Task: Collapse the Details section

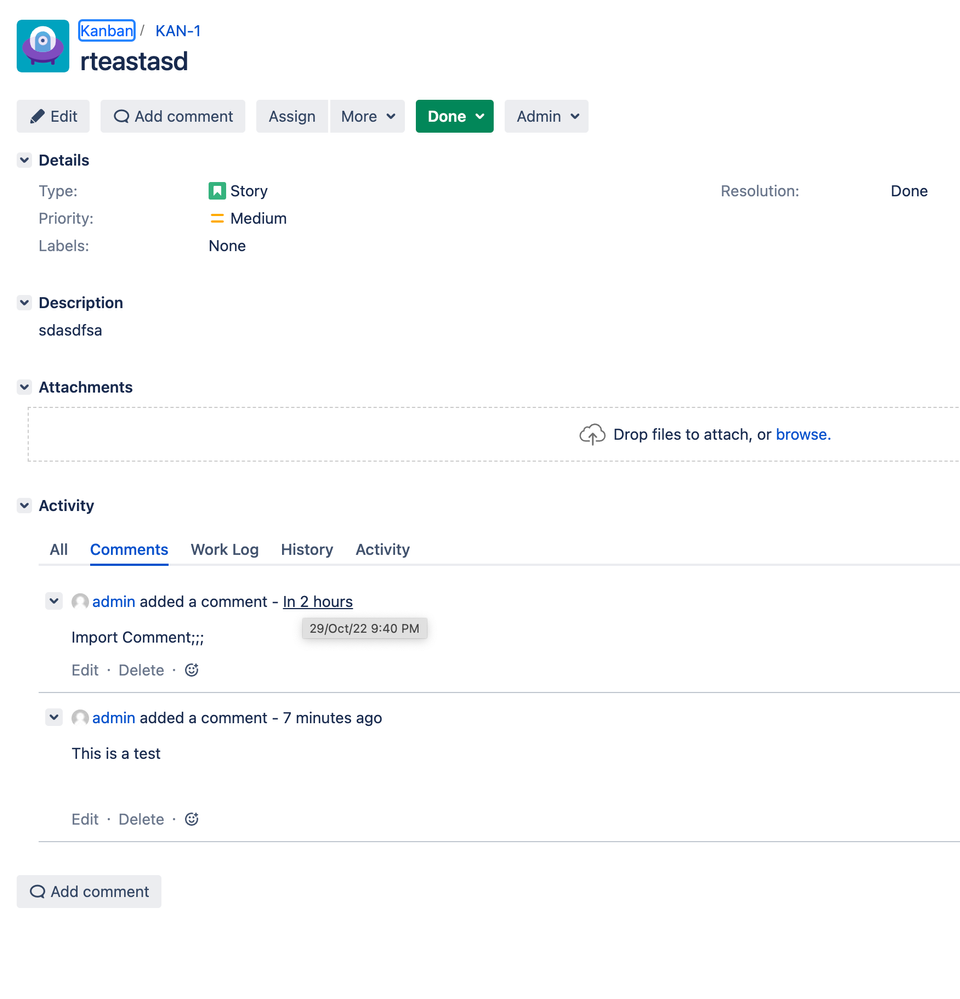Action: (x=23, y=159)
